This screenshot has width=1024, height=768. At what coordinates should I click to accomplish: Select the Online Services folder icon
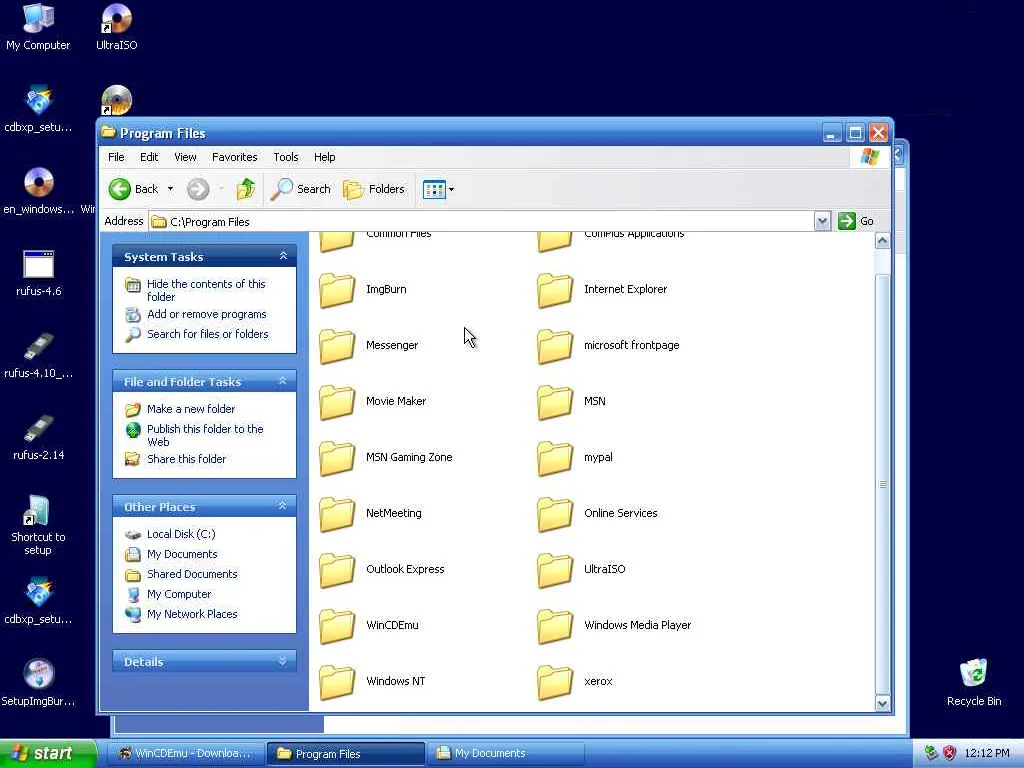[x=555, y=515]
